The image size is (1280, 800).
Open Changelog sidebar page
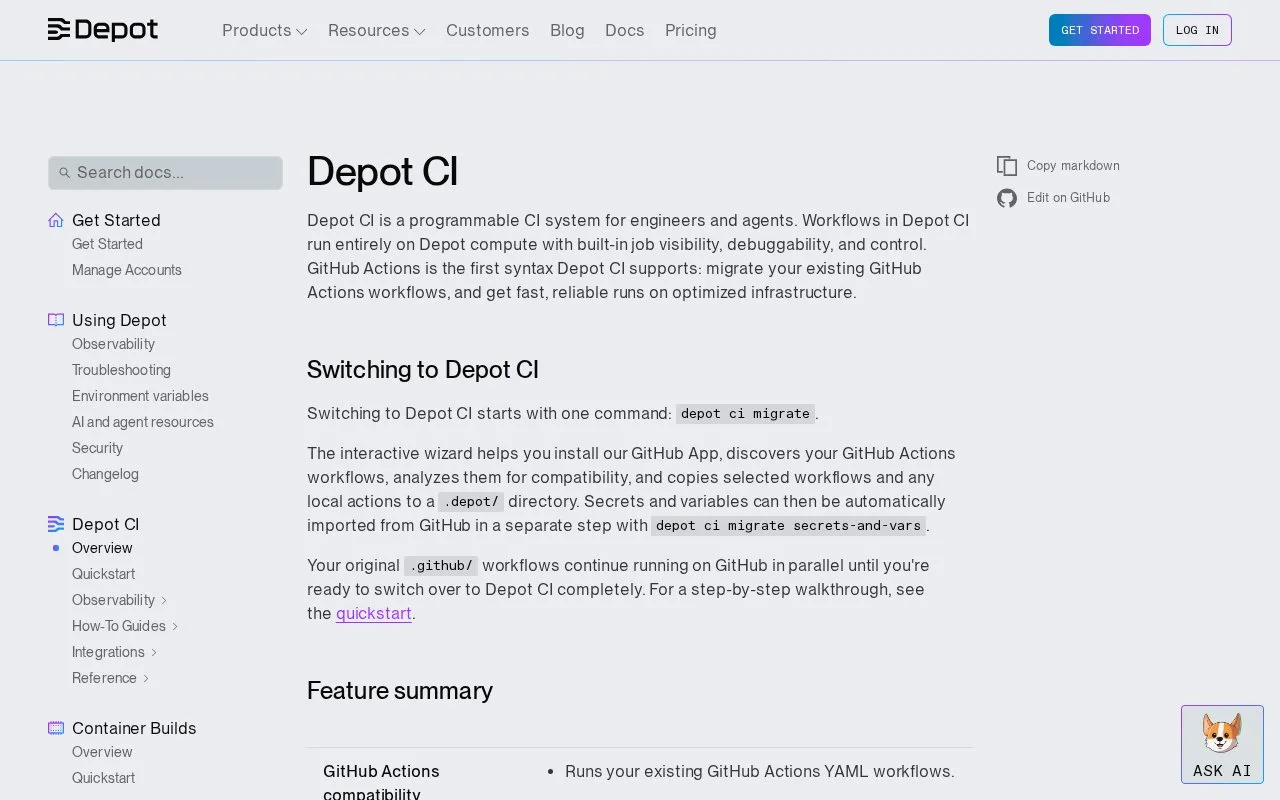point(105,474)
